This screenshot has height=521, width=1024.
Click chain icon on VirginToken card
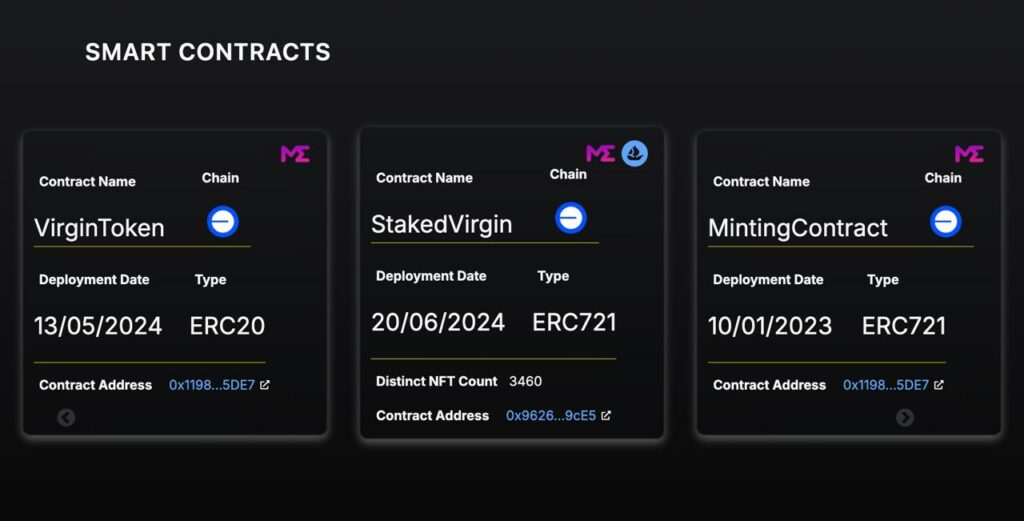point(223,222)
